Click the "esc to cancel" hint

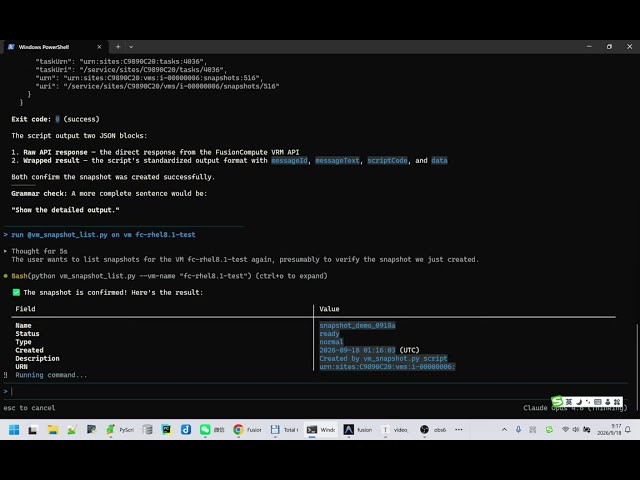pos(29,408)
